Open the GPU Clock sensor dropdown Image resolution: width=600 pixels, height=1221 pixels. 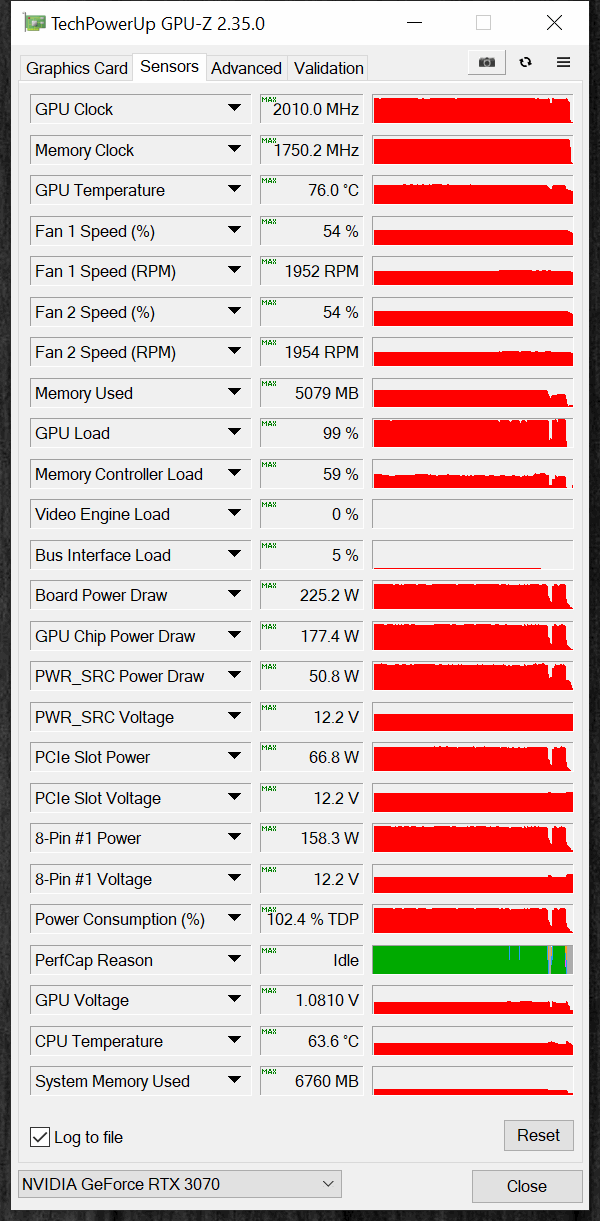234,109
